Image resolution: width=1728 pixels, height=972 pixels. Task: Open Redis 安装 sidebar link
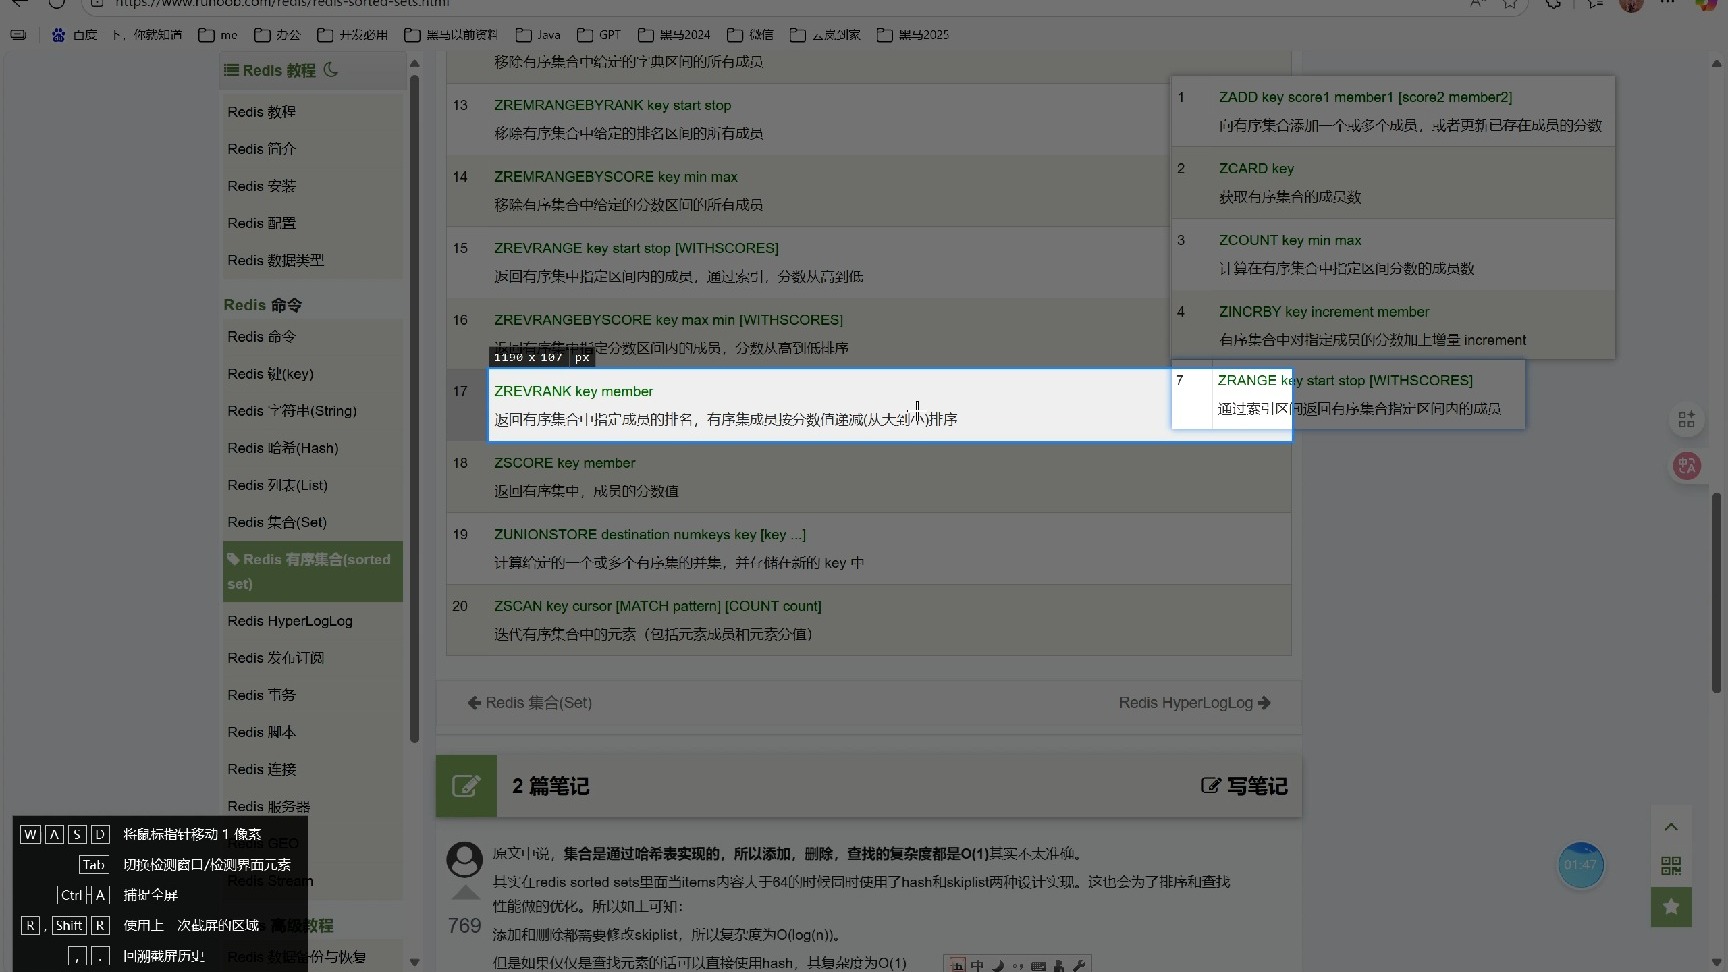point(261,186)
